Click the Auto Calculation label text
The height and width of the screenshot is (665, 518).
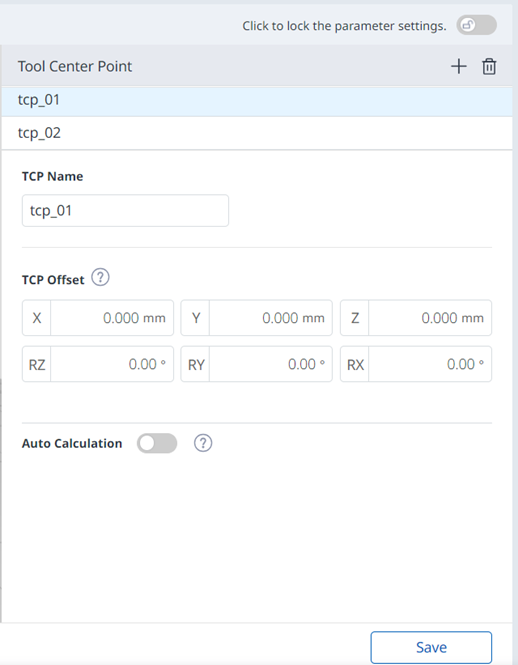click(72, 443)
